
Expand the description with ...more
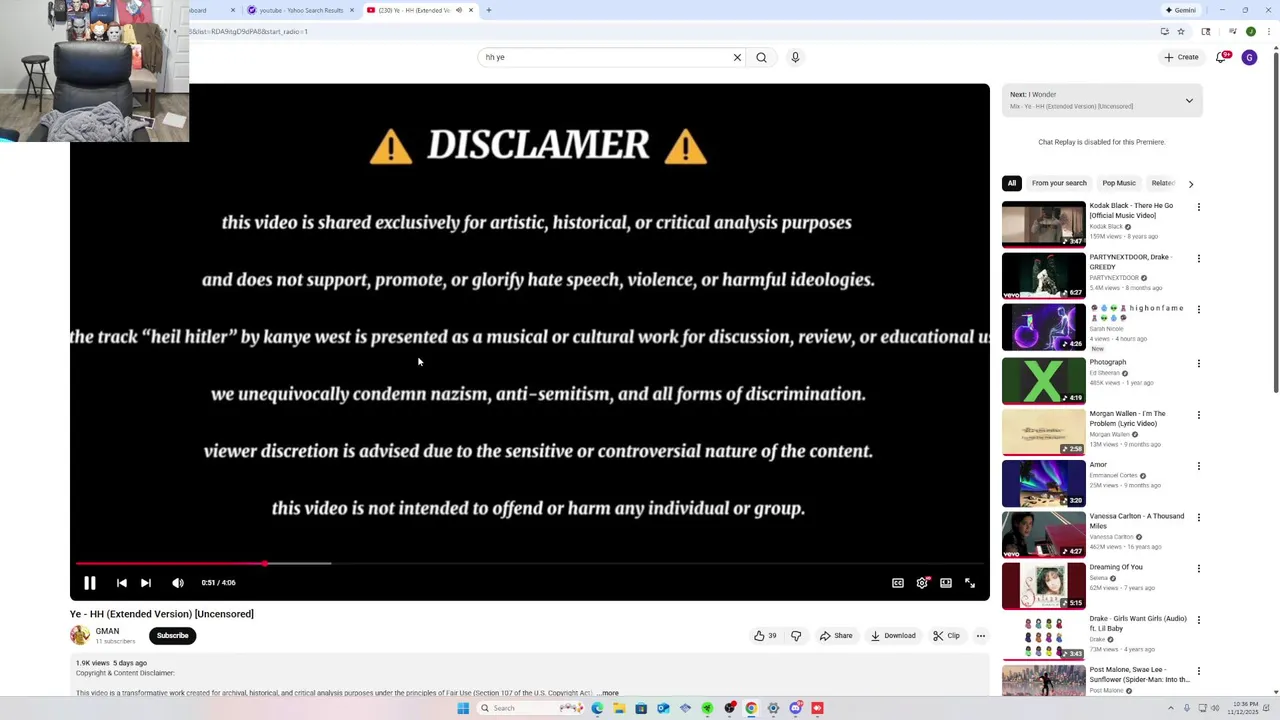(x=608, y=693)
